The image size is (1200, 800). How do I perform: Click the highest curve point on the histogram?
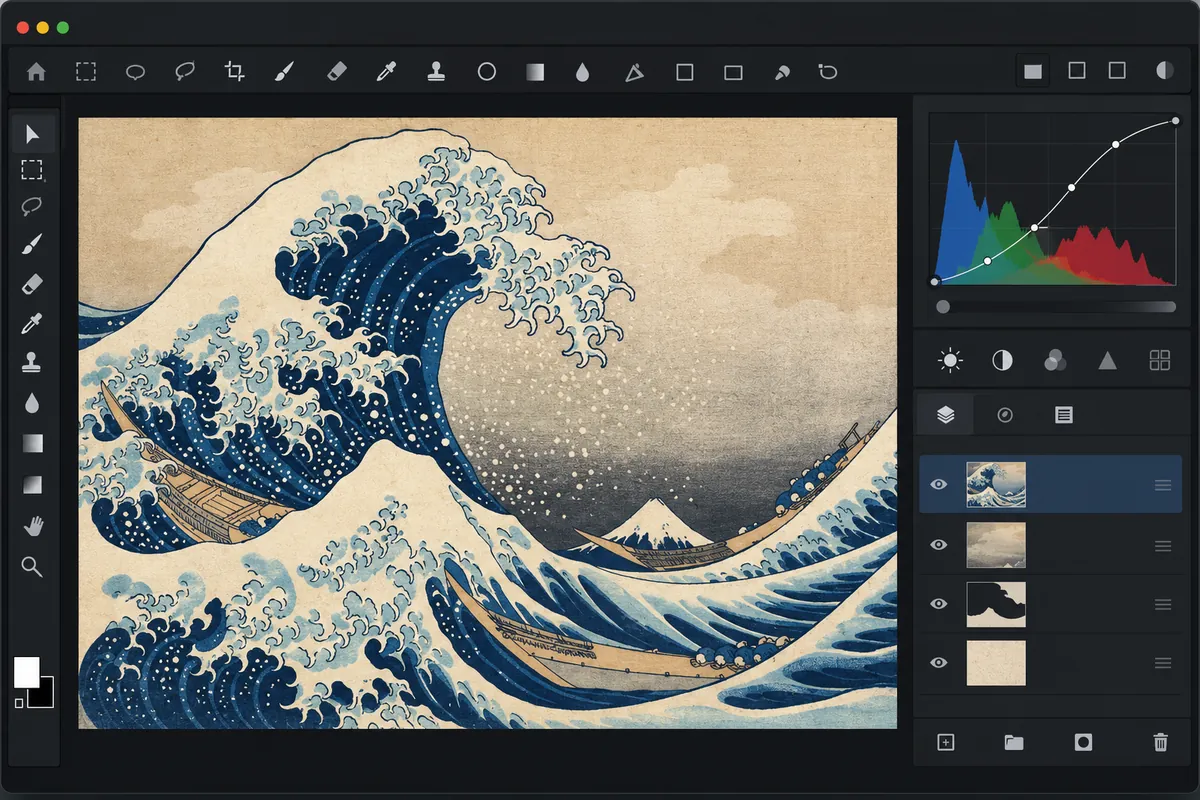pos(1176,121)
